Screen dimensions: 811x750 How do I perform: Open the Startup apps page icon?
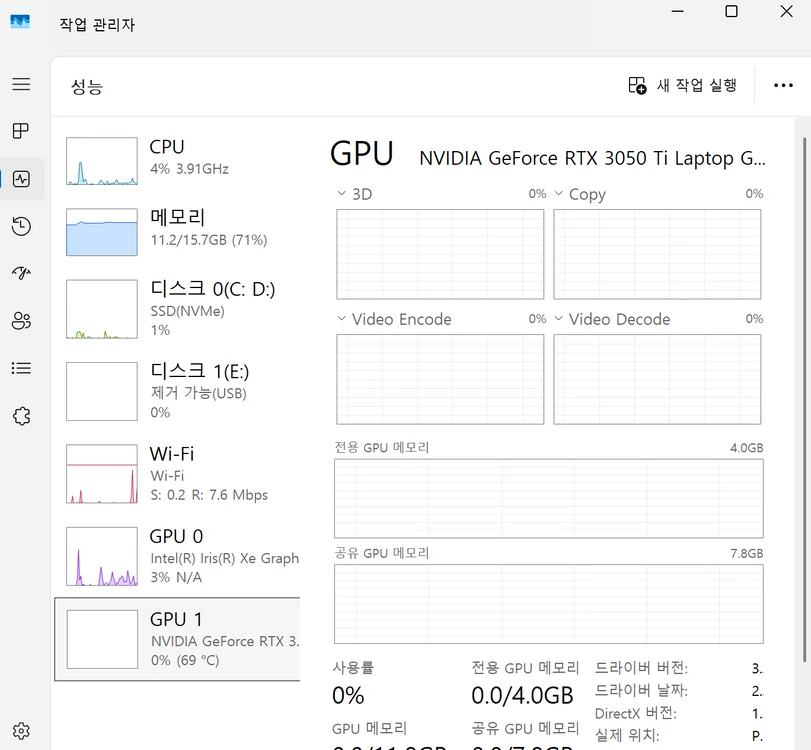21,273
